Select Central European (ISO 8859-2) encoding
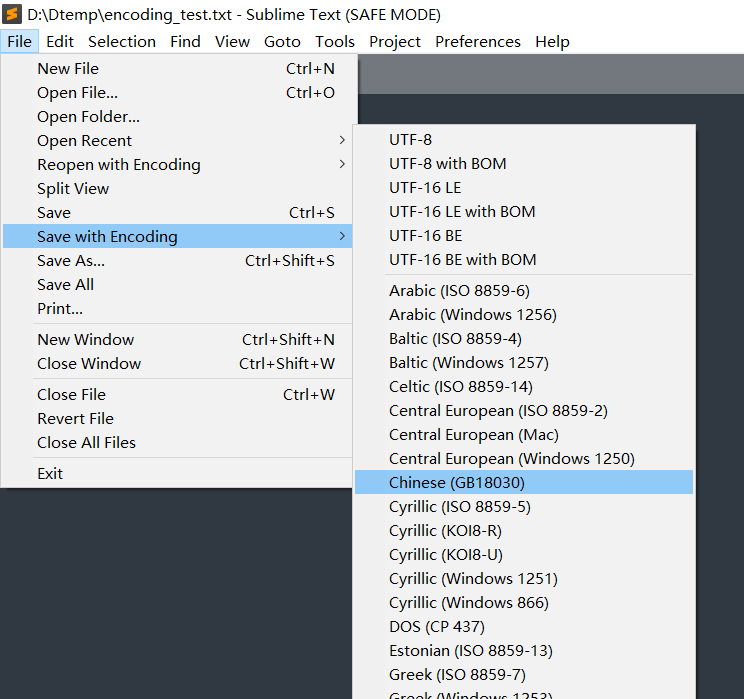This screenshot has height=699, width=744. click(x=524, y=410)
